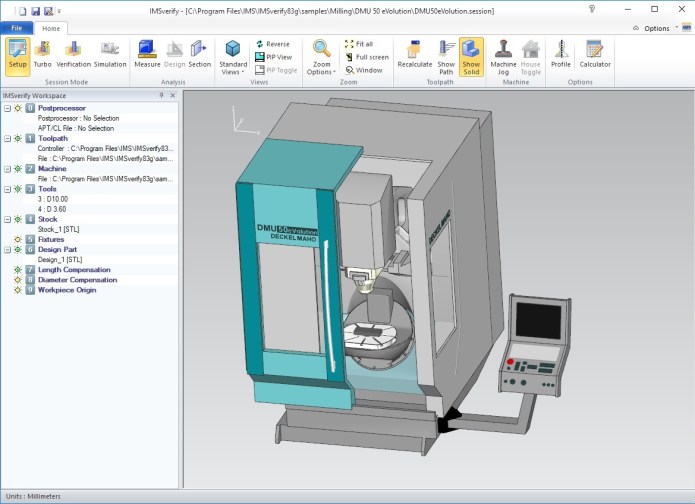
Task: Collapse the Stock tree node
Action: coord(7,219)
